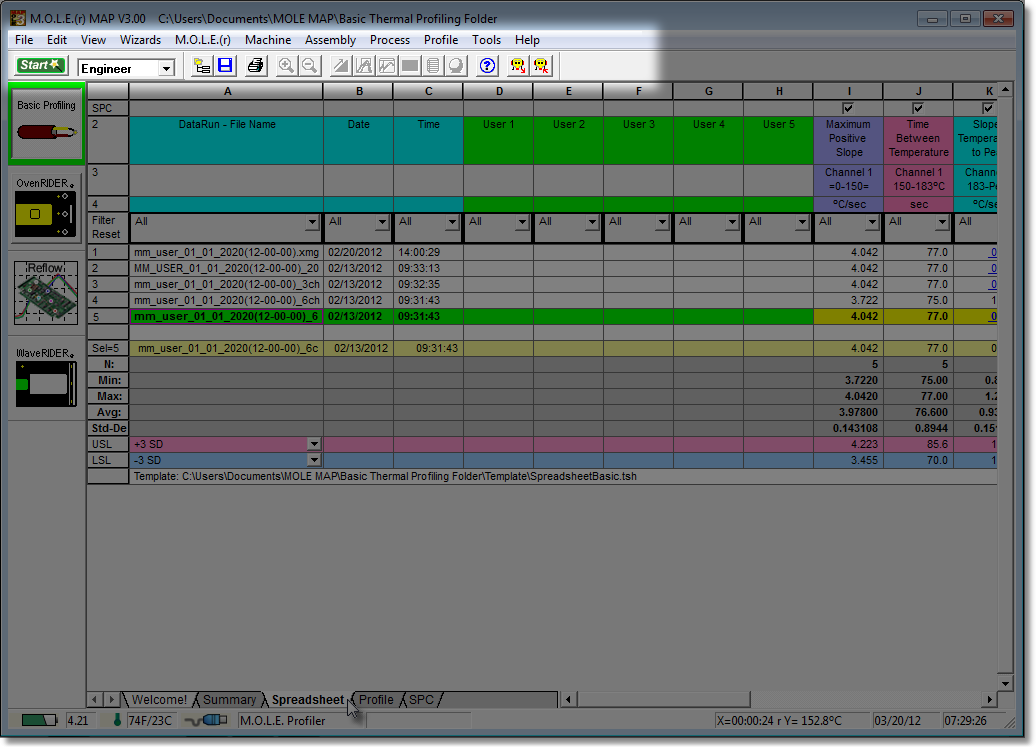Select file mm_user_01_01_2020(12-00-00).xmg row

click(x=226, y=252)
